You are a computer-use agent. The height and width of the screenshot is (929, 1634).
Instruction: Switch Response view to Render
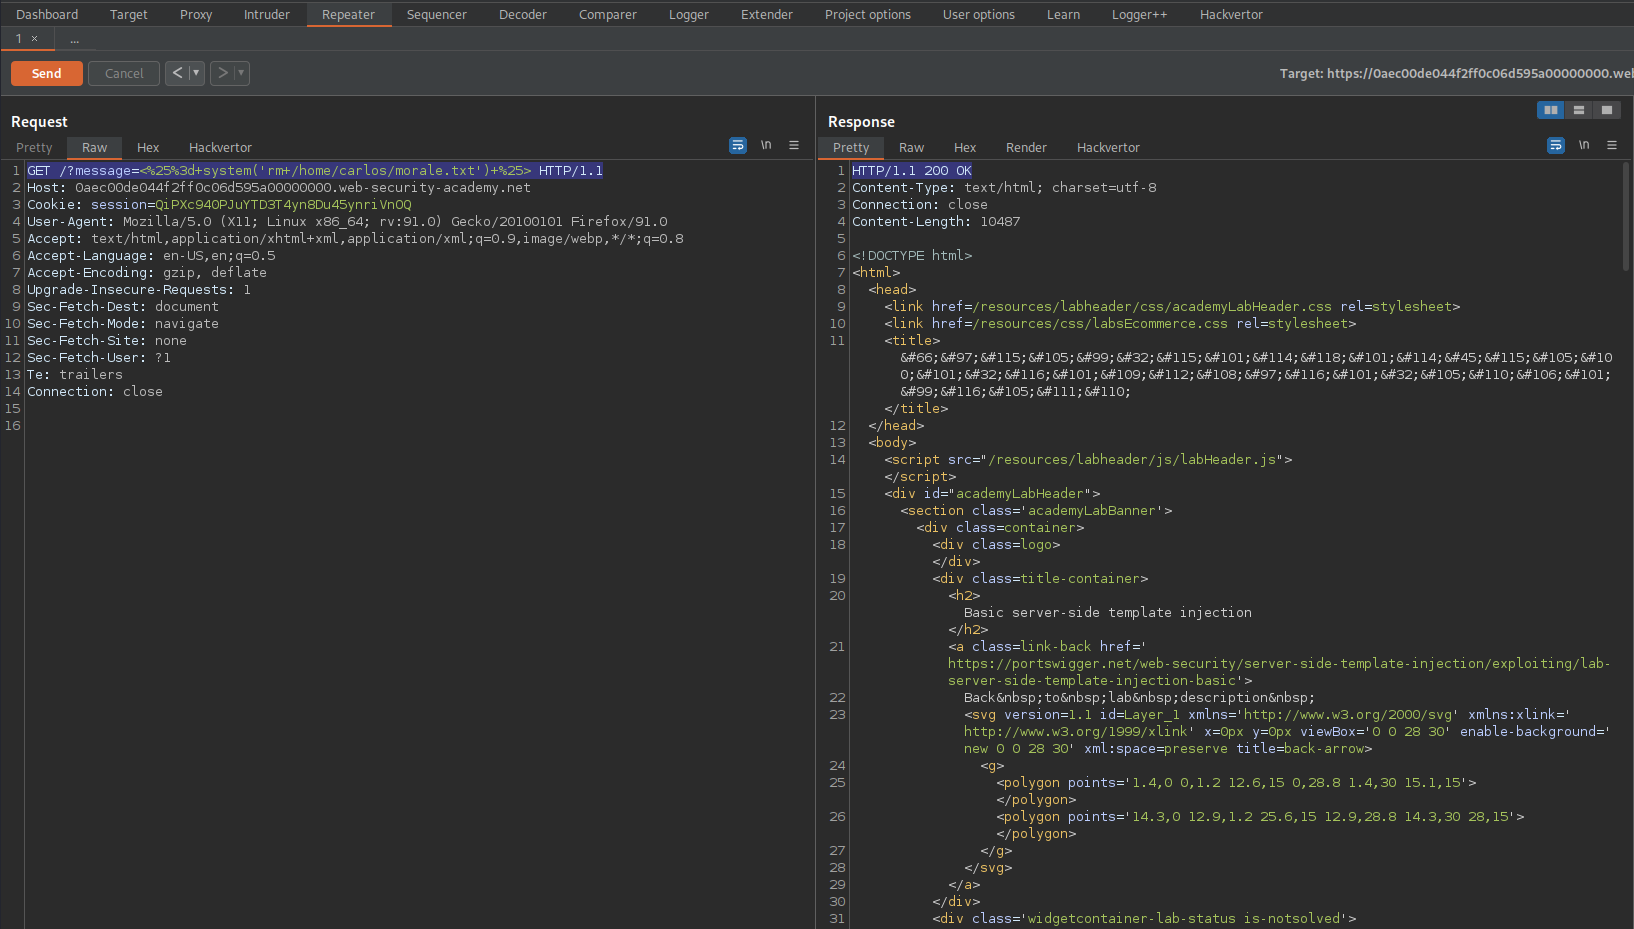tap(1027, 147)
